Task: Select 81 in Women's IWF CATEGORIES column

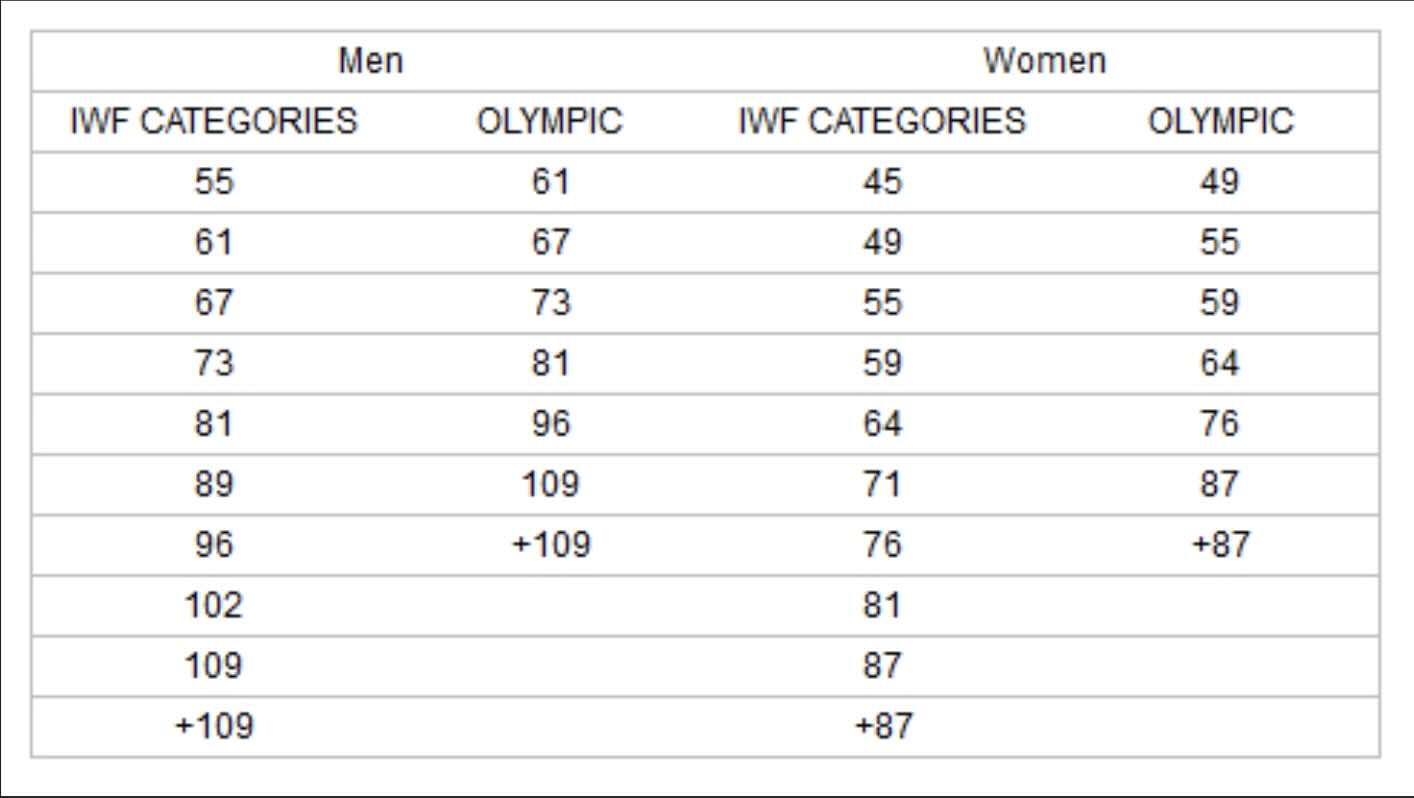Action: tap(881, 605)
